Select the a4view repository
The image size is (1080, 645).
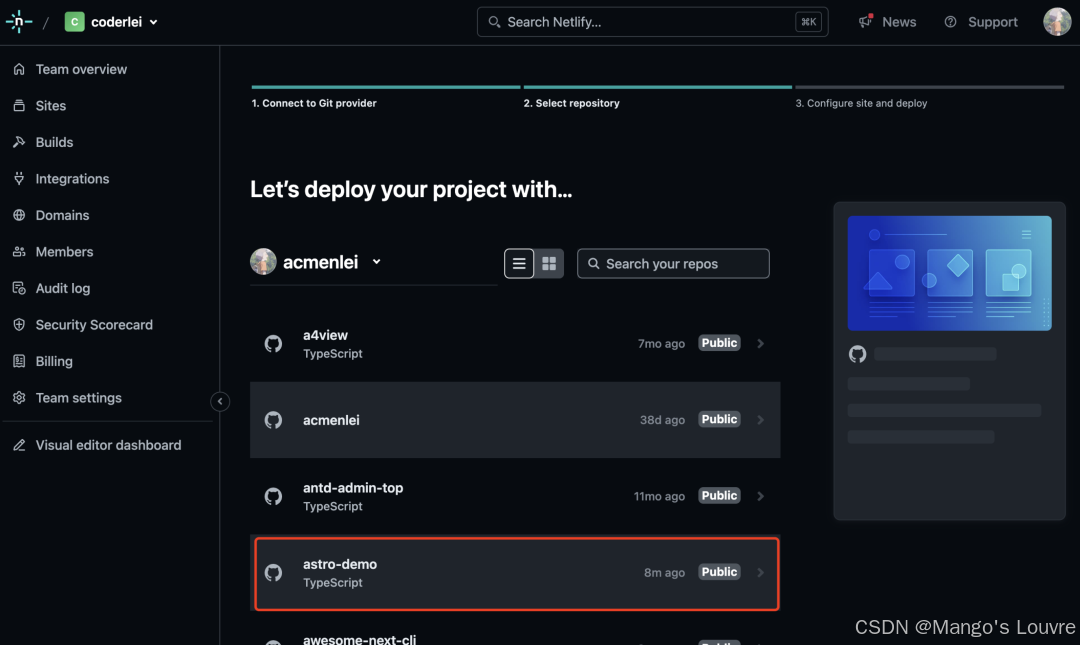coord(515,343)
